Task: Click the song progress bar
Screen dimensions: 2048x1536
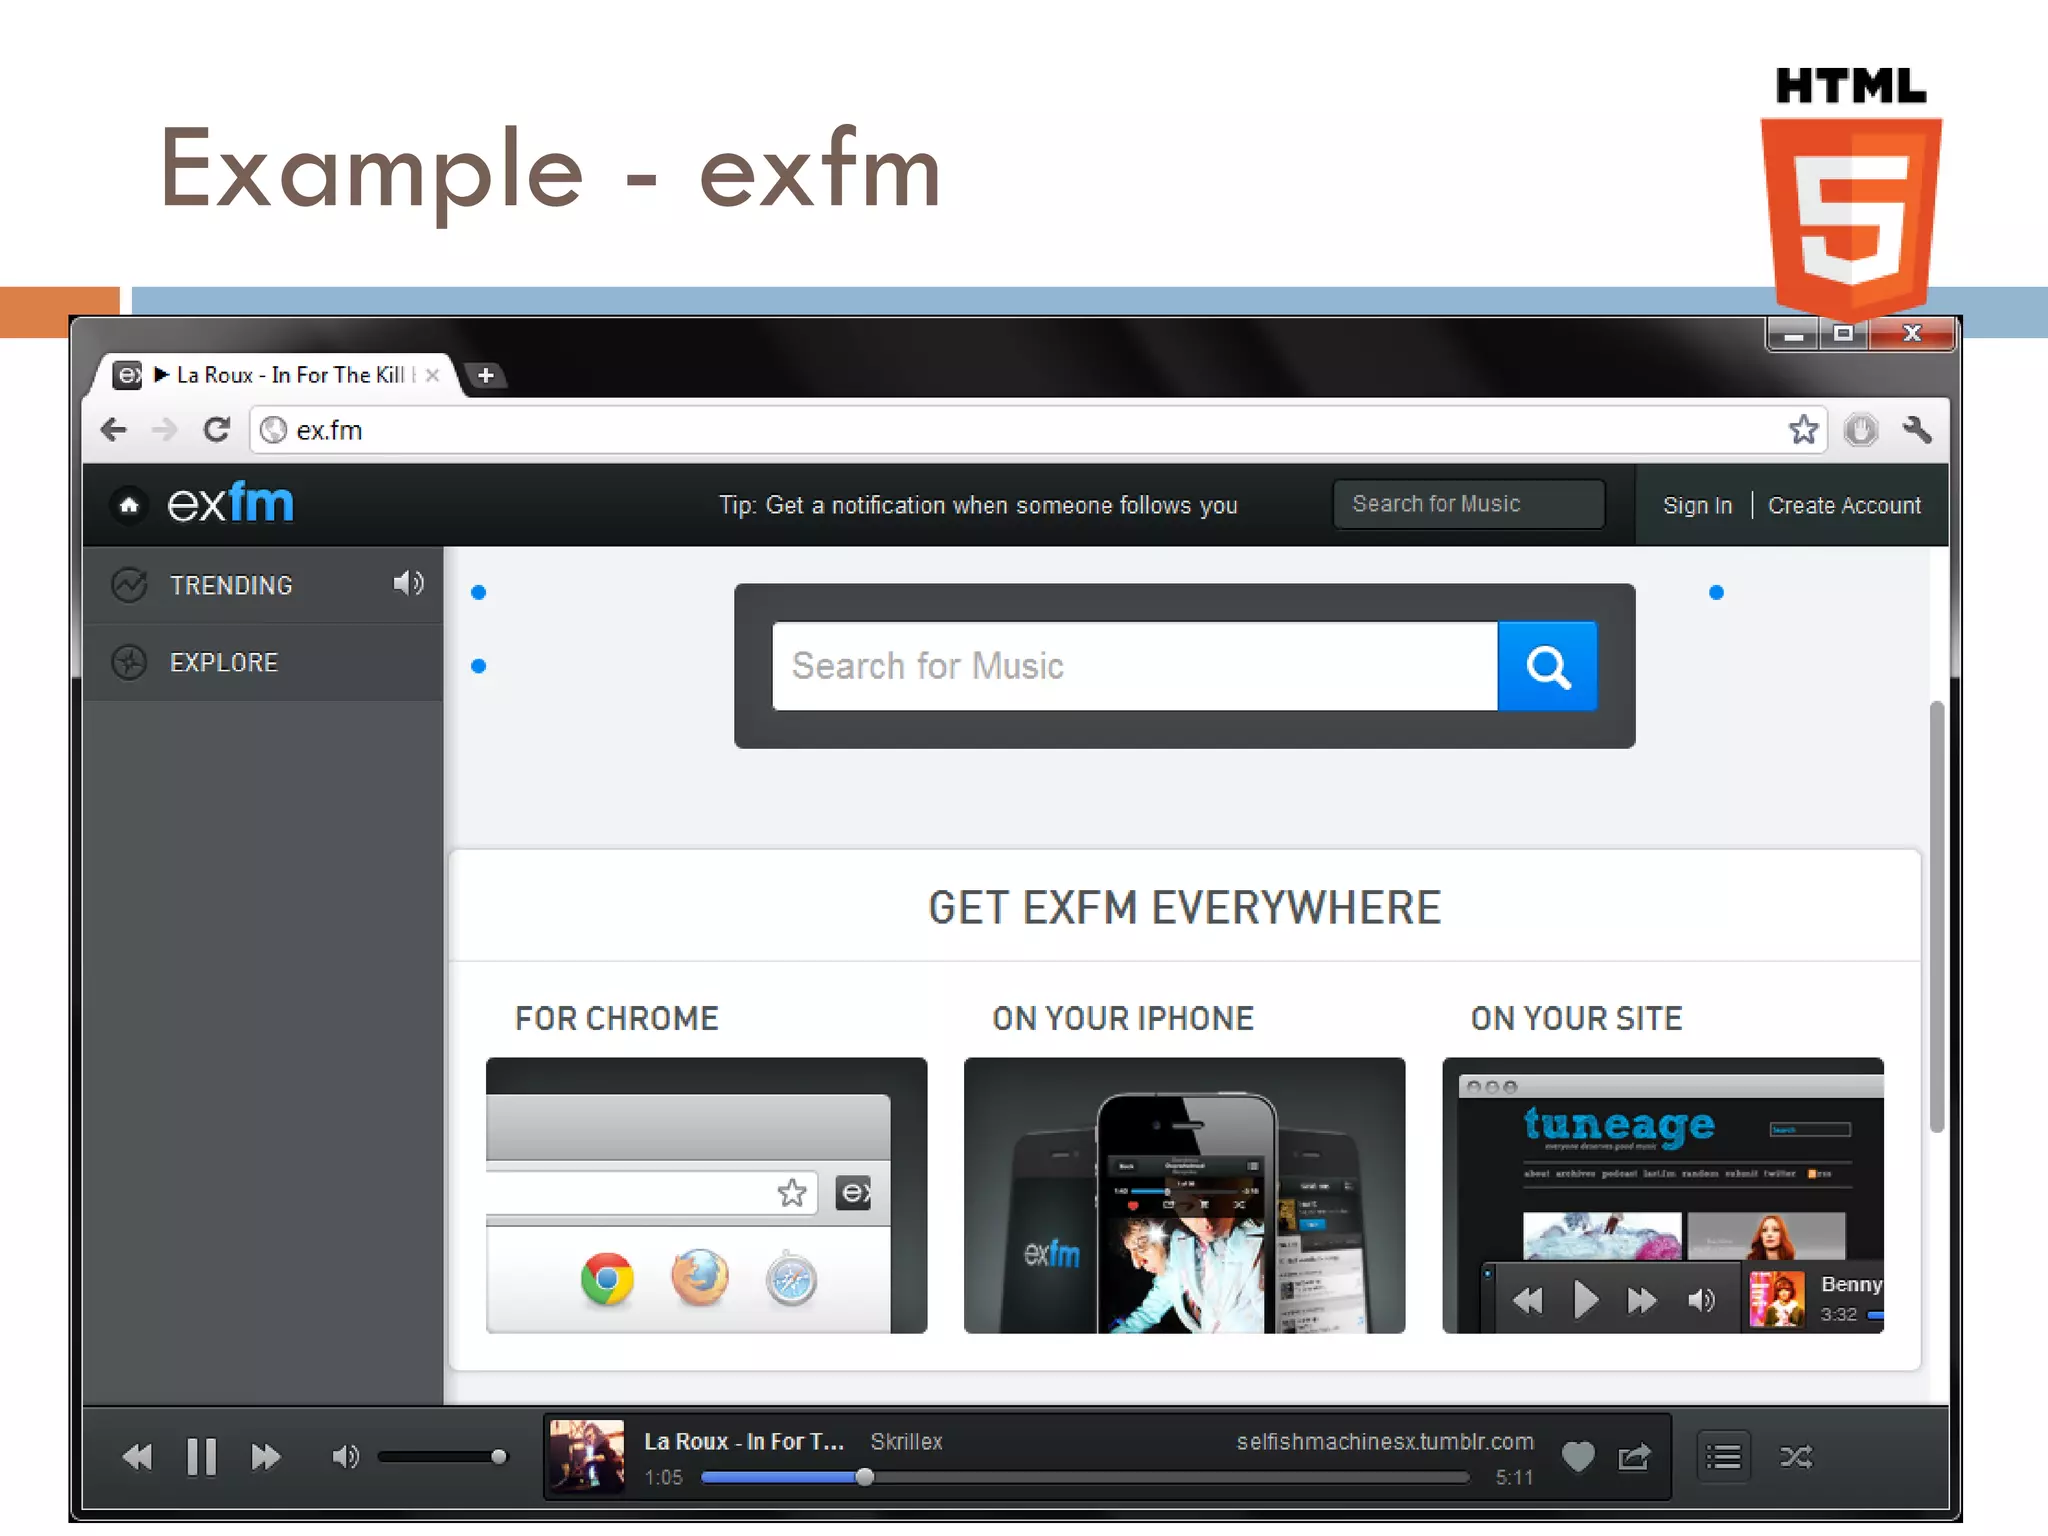Action: pos(1085,1477)
